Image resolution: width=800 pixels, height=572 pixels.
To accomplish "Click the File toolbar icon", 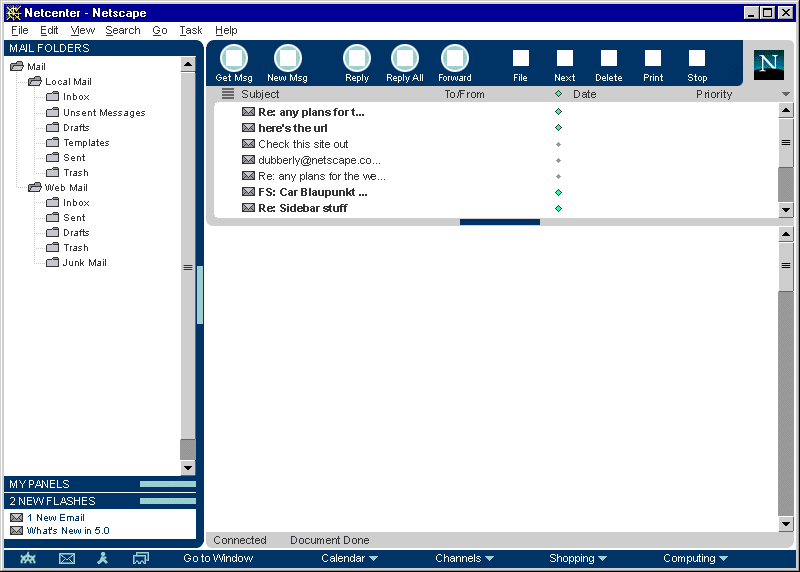I will point(520,58).
